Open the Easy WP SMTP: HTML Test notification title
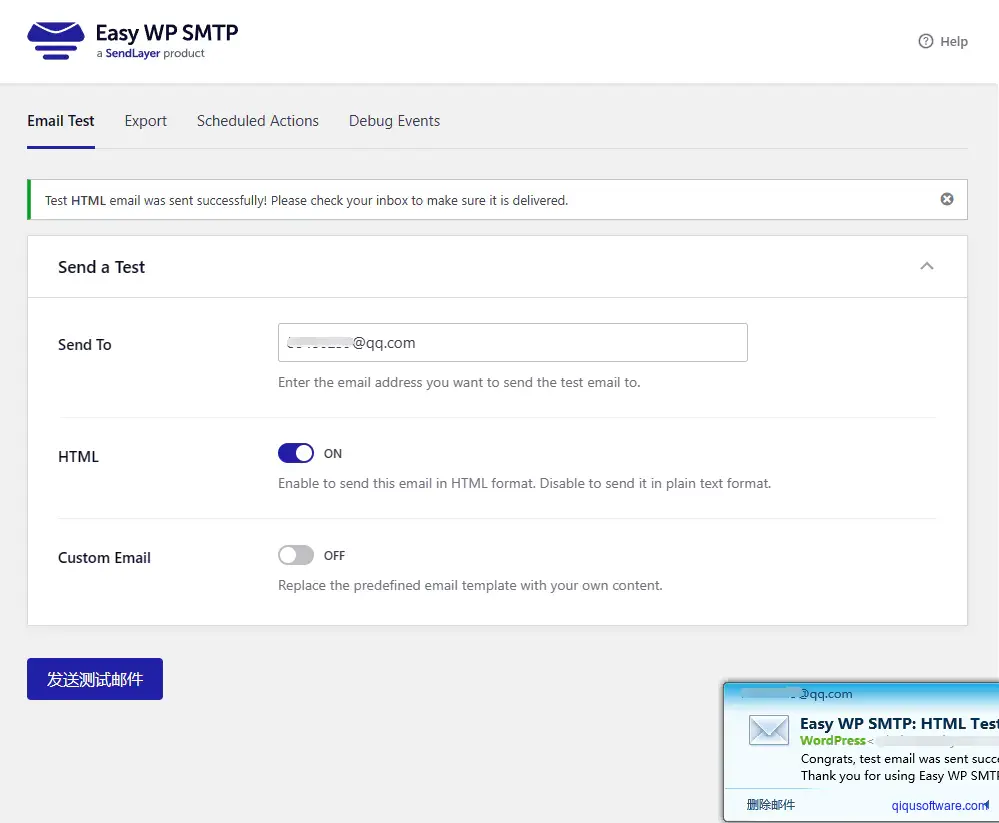The height and width of the screenshot is (823, 999). 899,724
